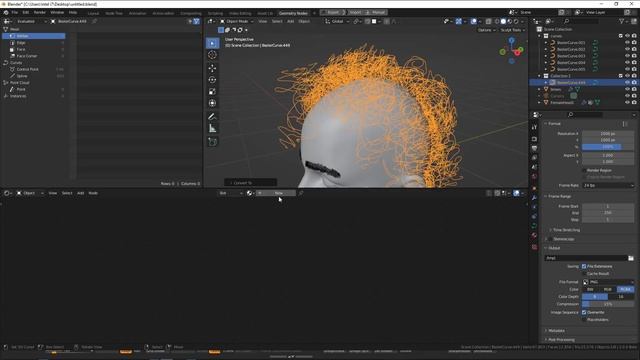The image size is (640, 360).
Task: Toggle the Overwrite checkbox
Action: (584, 312)
